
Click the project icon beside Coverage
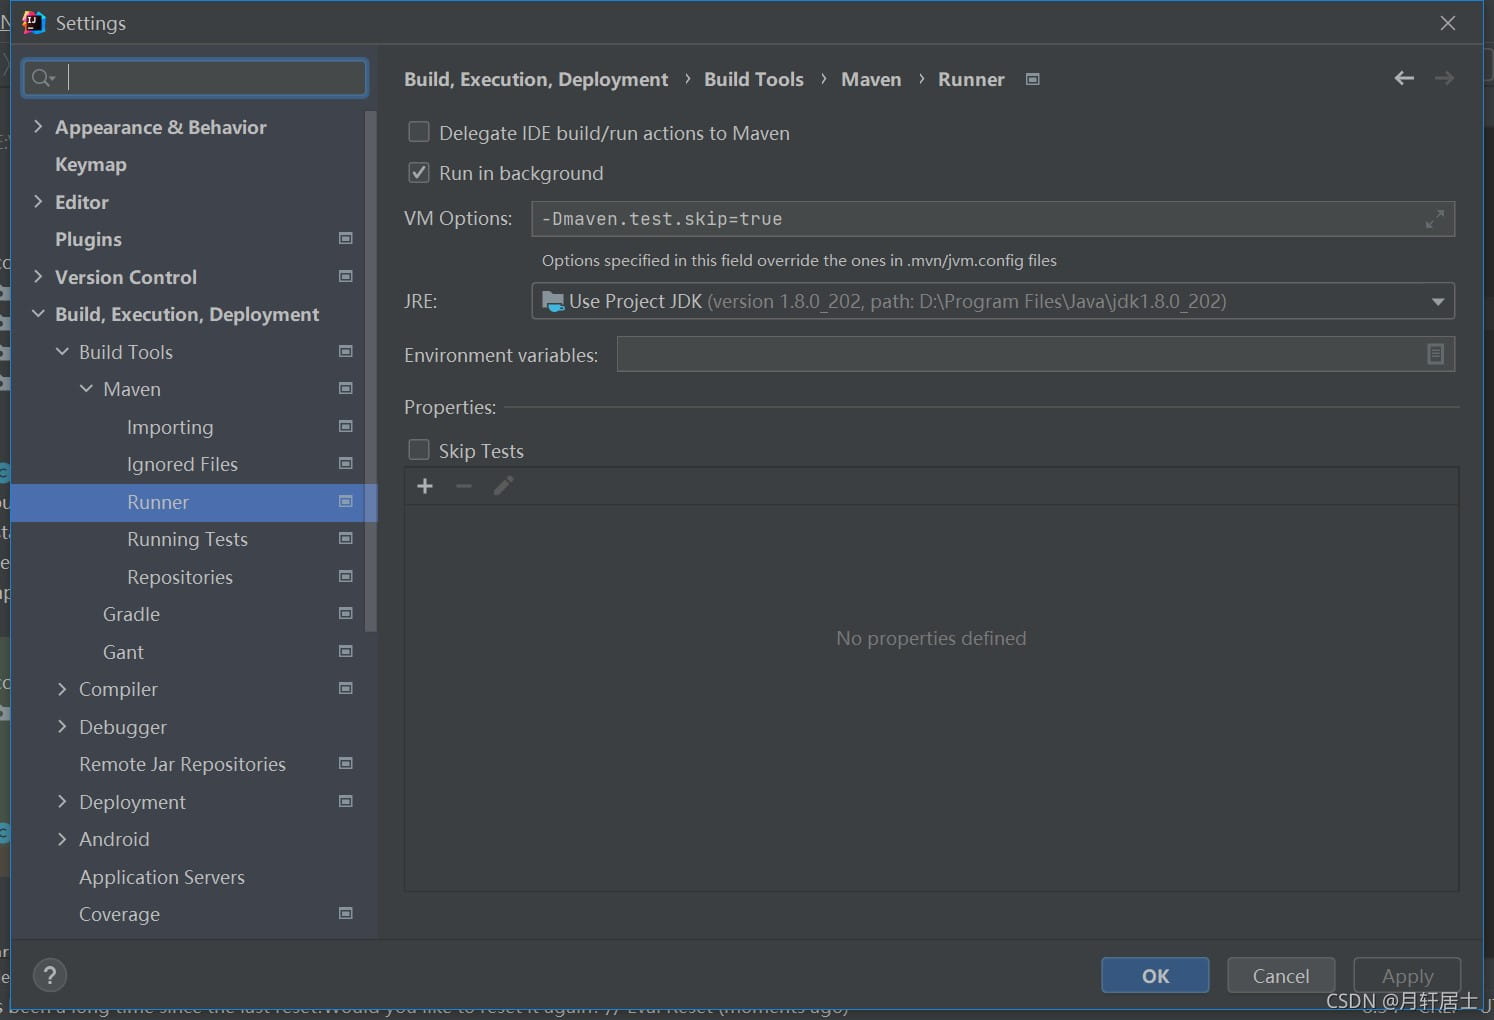(x=346, y=914)
